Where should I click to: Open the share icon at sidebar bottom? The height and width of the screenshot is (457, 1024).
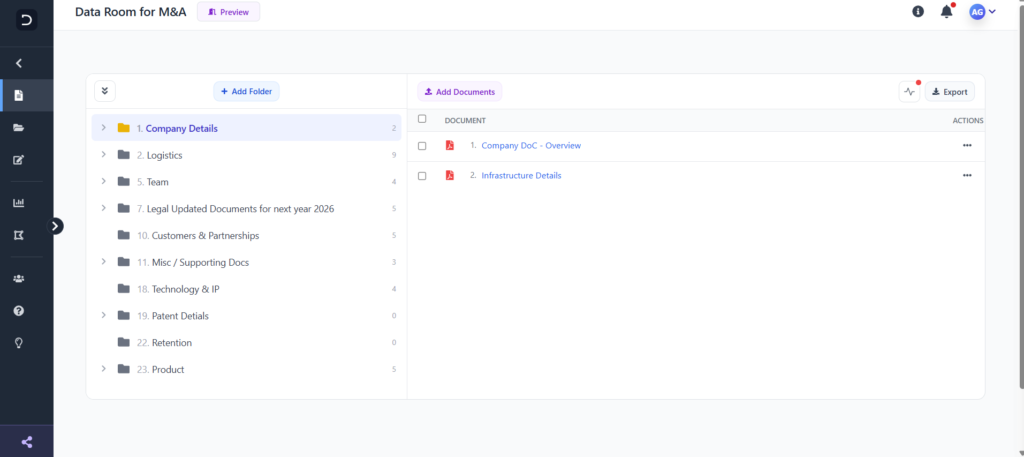pyautogui.click(x=27, y=442)
